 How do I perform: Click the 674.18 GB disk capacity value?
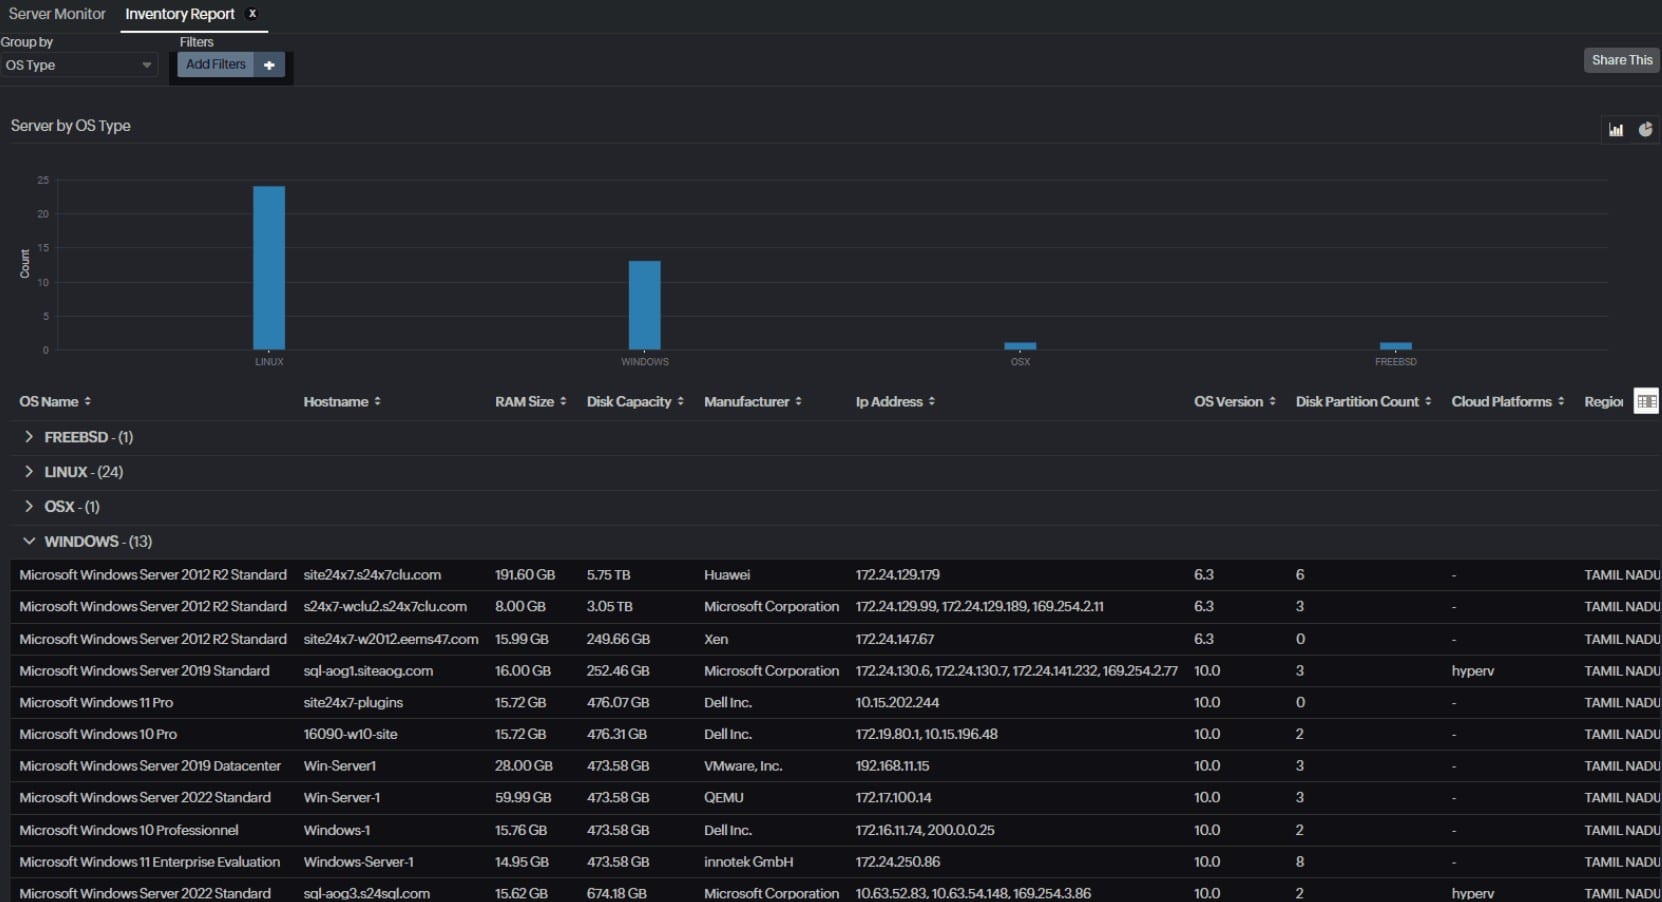(617, 893)
